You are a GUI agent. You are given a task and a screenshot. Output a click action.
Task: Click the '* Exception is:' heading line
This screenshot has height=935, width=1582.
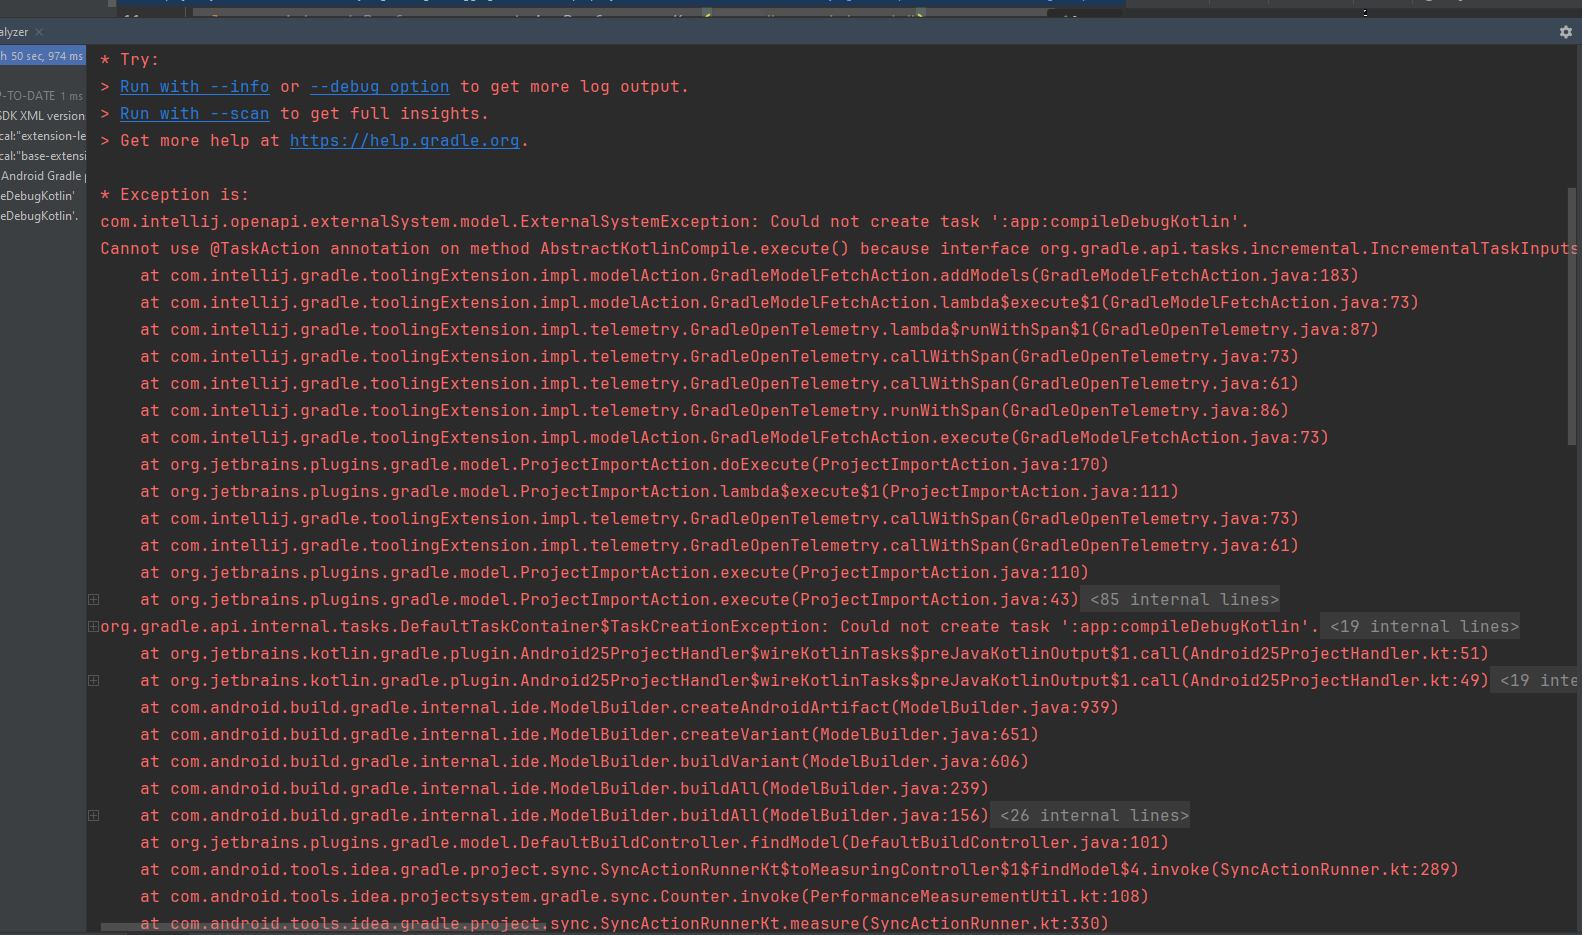point(174,195)
